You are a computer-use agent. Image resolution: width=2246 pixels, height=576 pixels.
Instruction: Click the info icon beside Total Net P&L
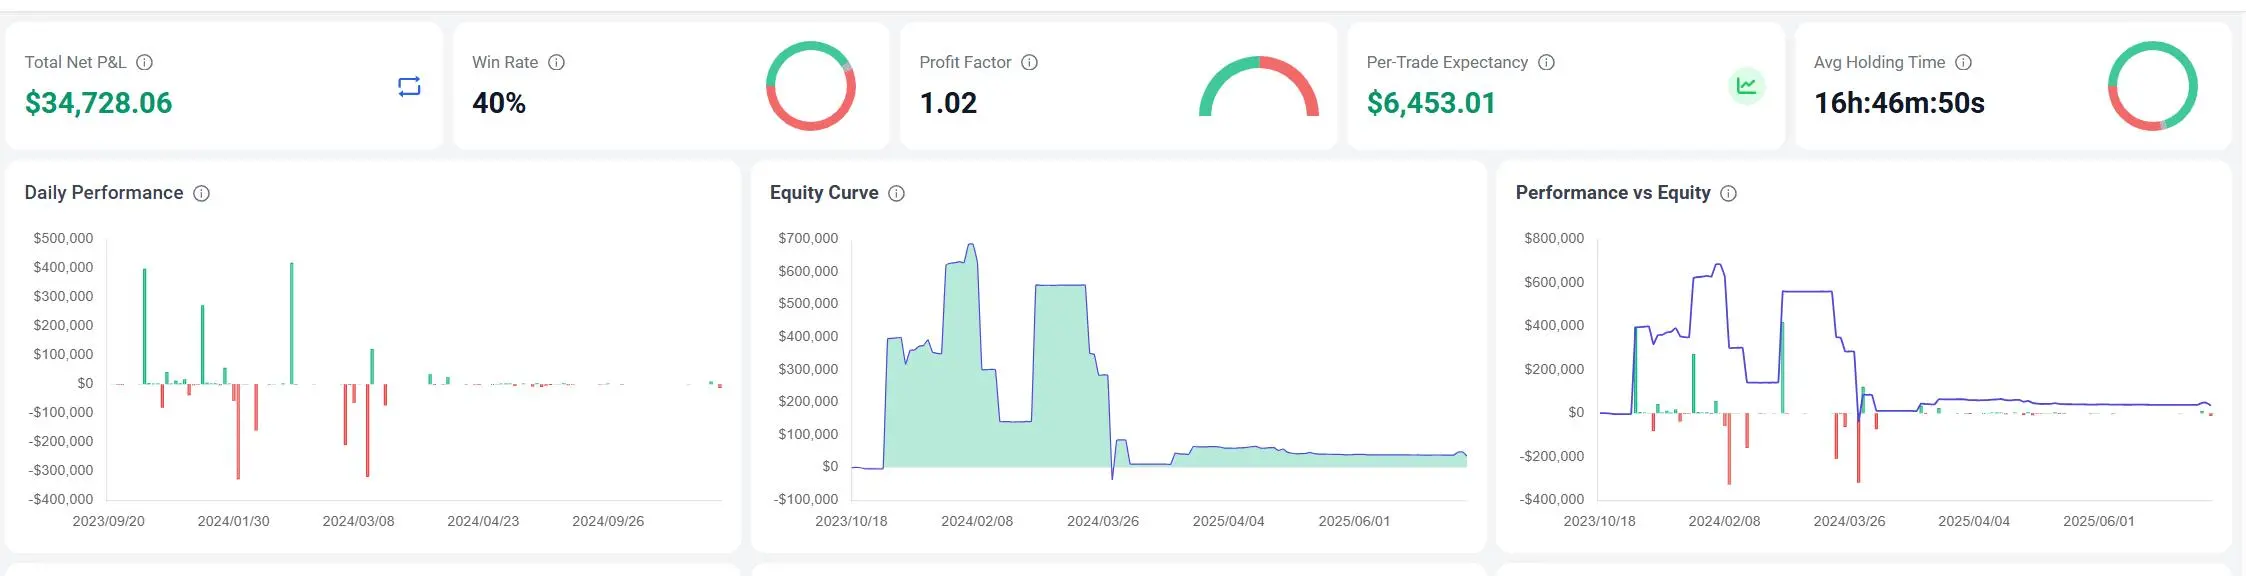click(144, 62)
